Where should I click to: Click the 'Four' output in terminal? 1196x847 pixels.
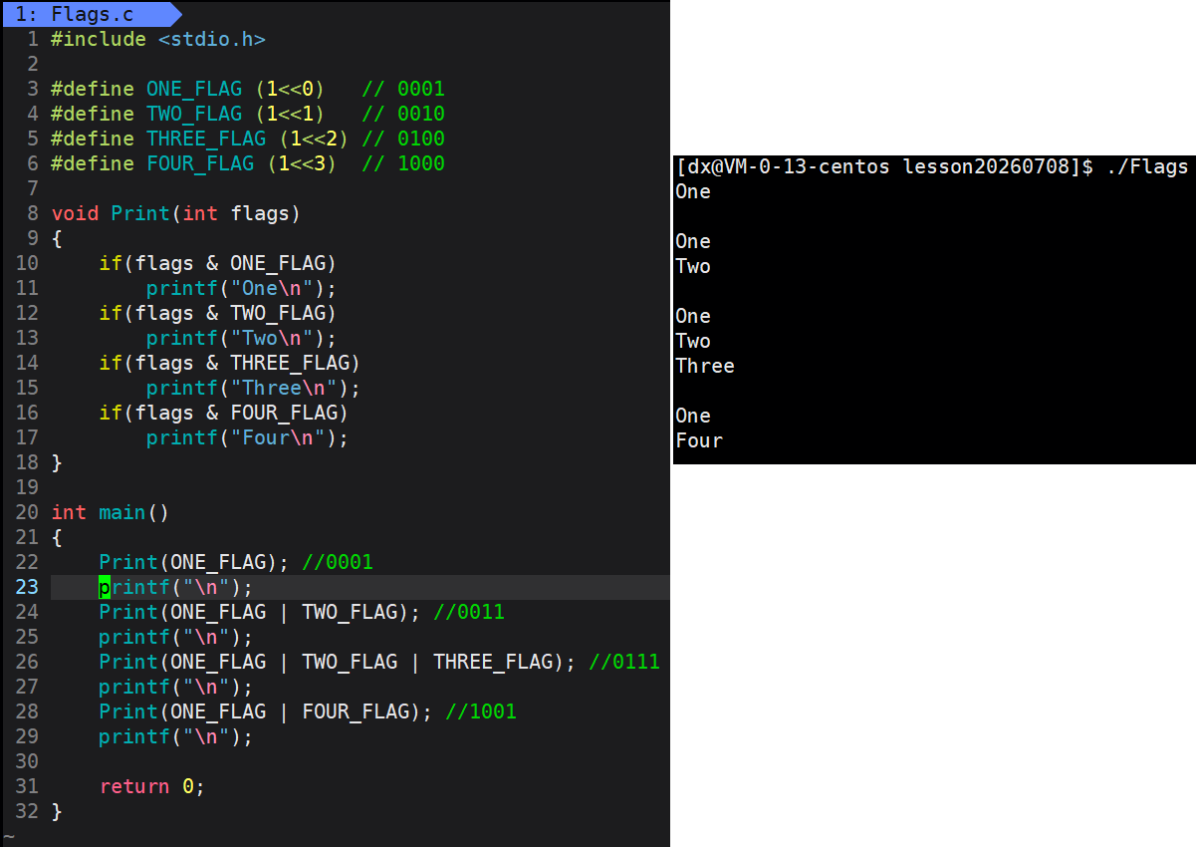(699, 441)
